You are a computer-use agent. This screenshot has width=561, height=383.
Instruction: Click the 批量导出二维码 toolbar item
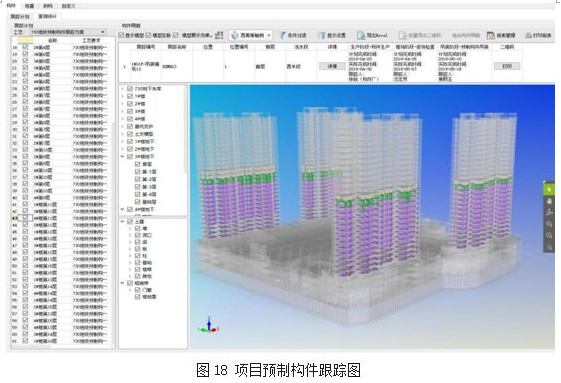click(420, 35)
